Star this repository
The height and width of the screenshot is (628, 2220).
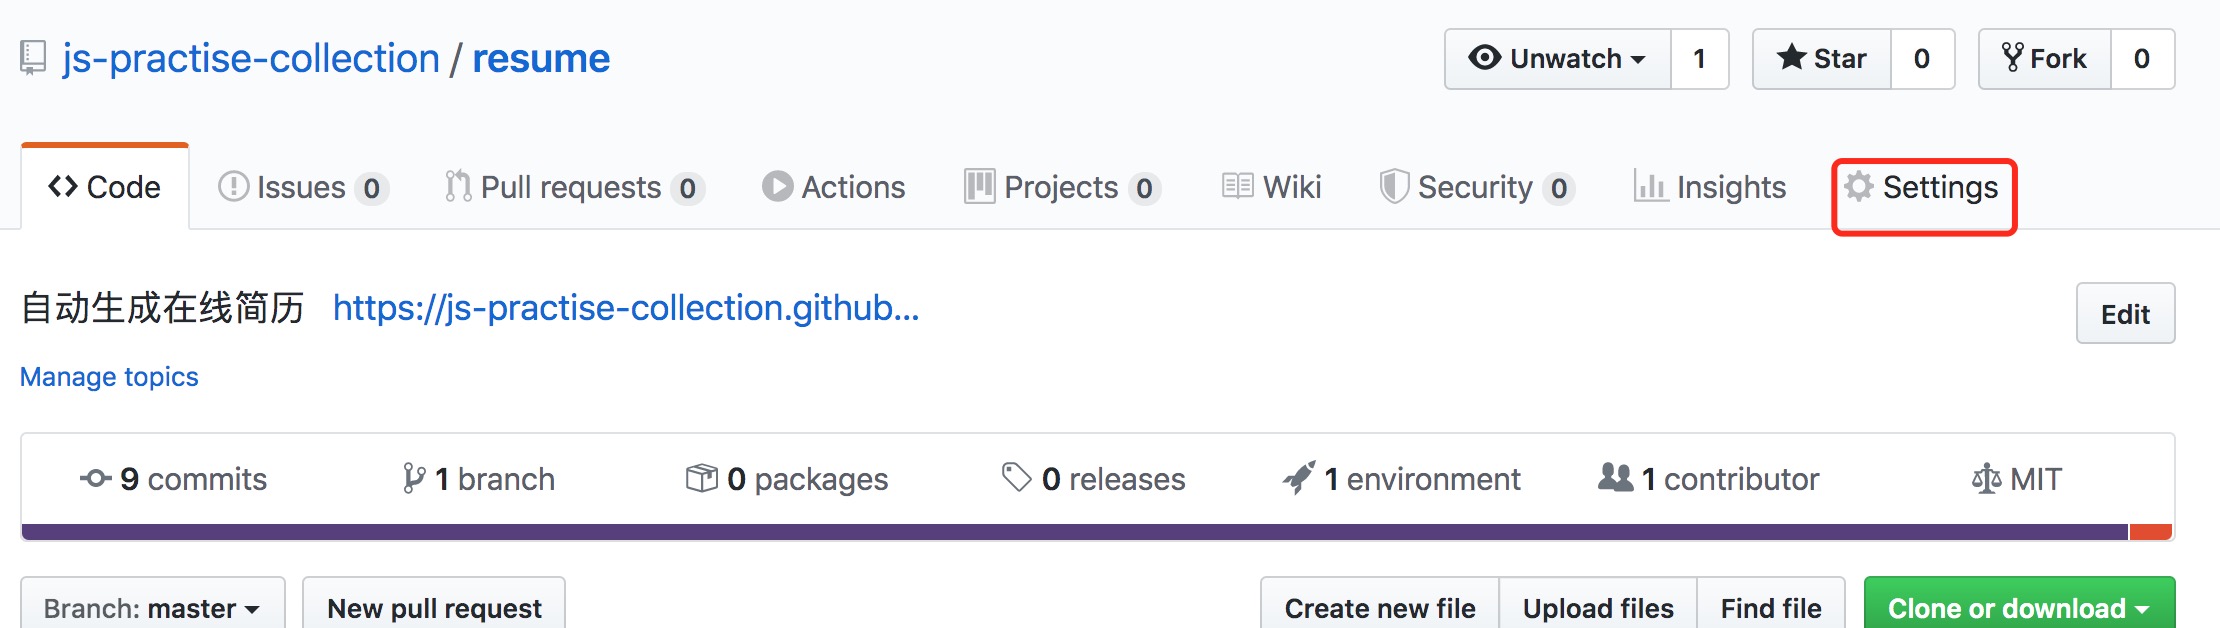tap(1822, 59)
